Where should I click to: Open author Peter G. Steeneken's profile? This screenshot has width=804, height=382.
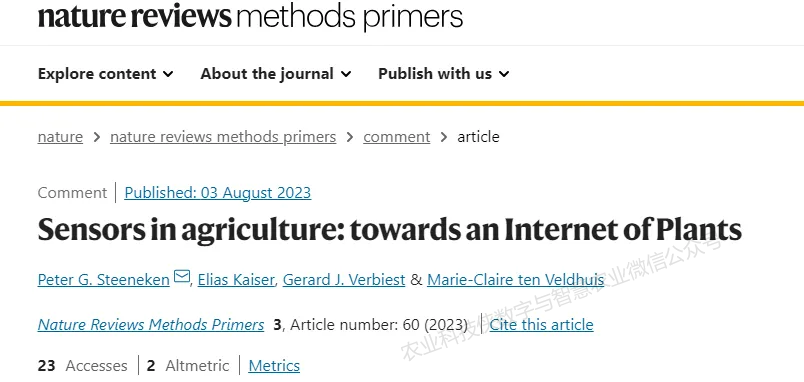104,280
